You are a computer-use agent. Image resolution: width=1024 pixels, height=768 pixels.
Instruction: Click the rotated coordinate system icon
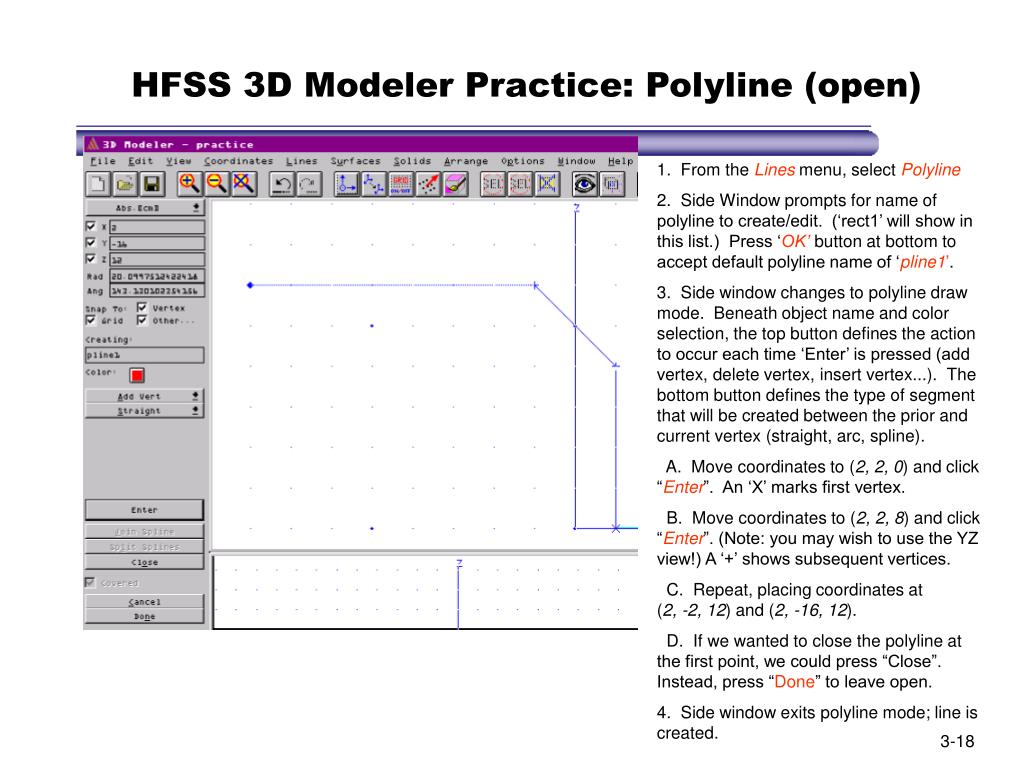(x=374, y=184)
